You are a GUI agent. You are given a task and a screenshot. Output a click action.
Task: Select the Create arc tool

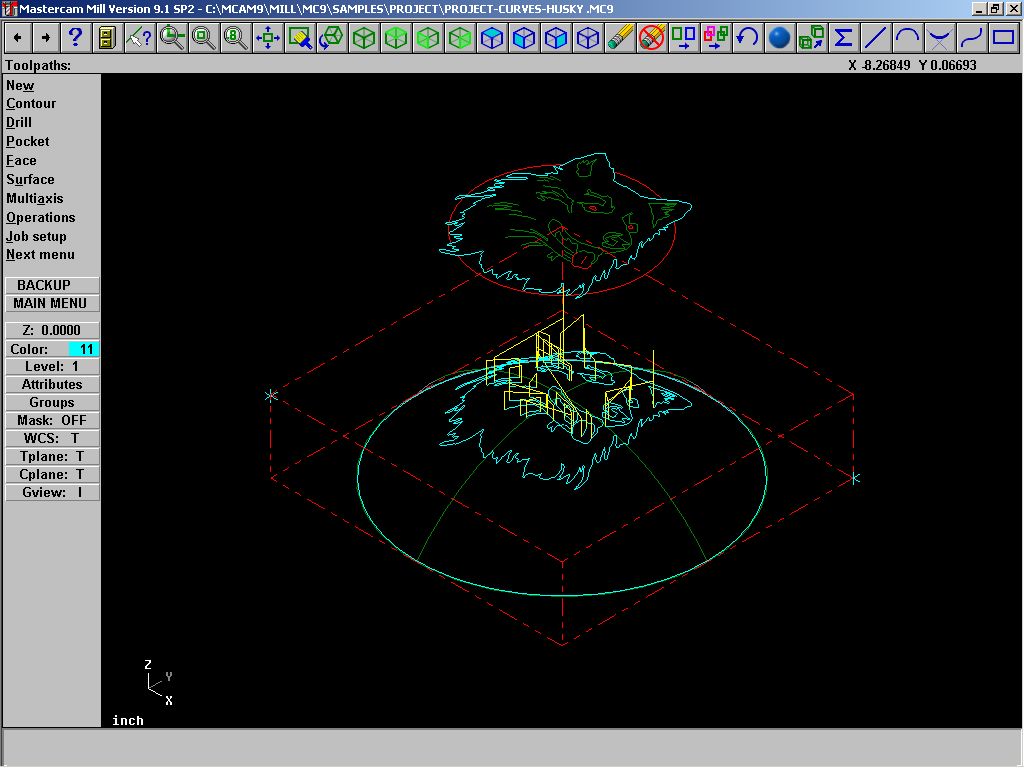tap(908, 38)
